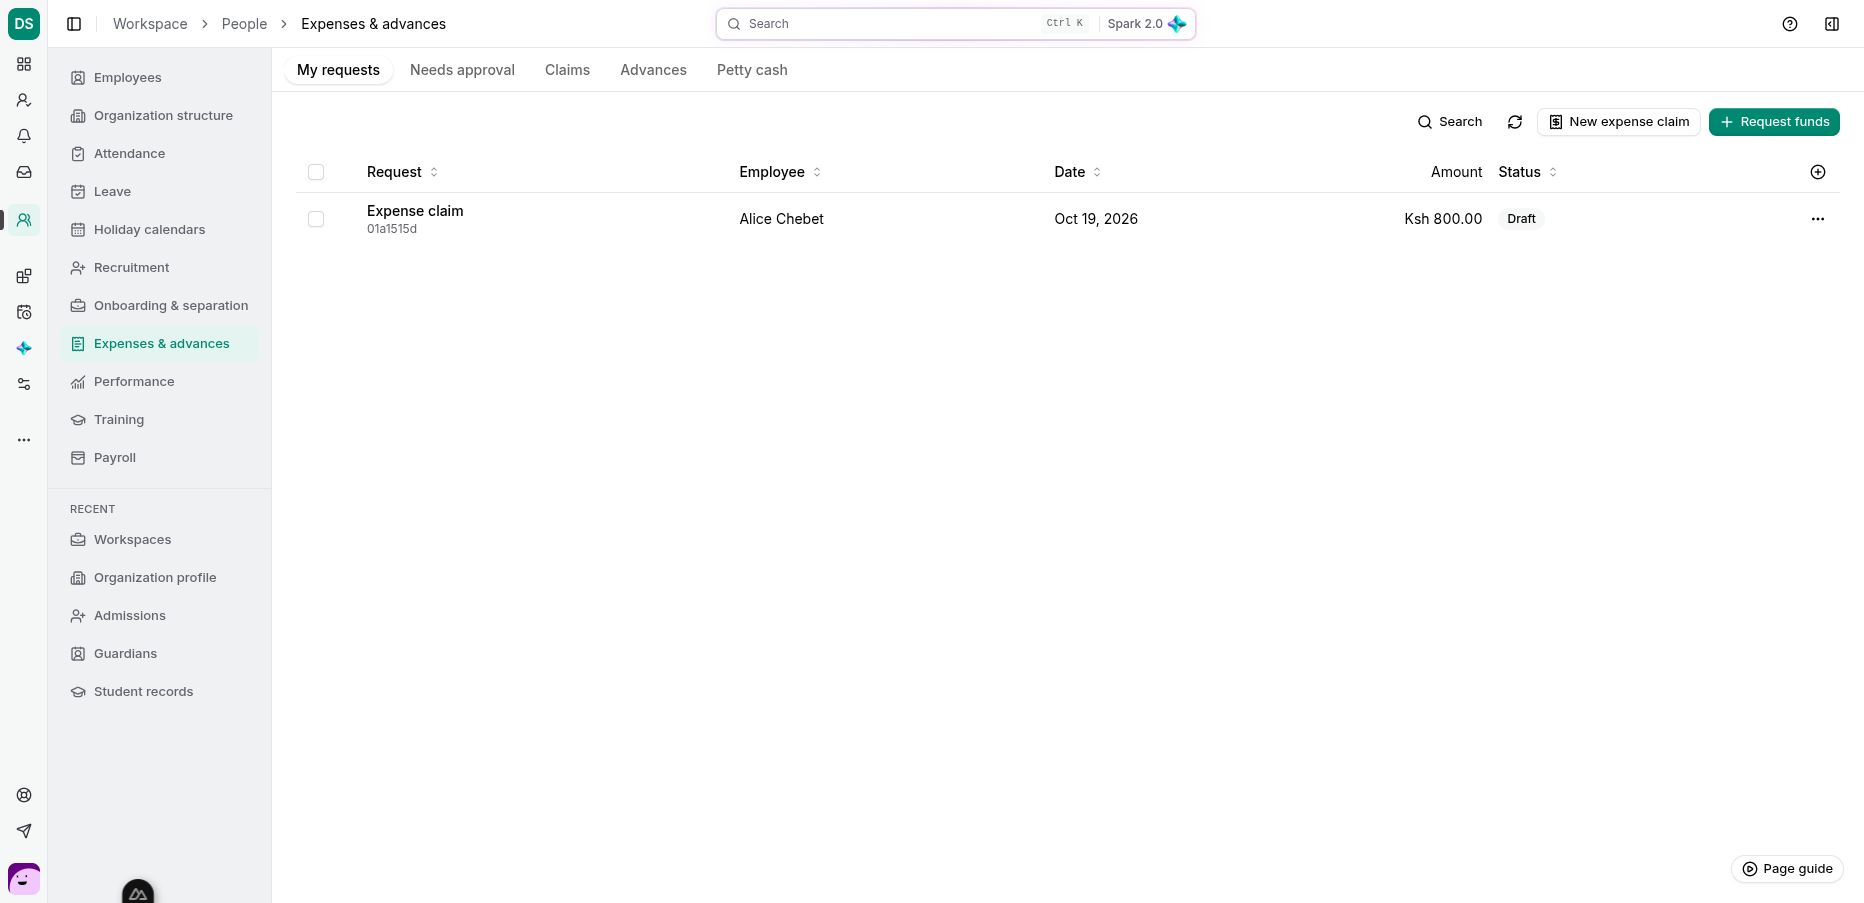Open the Spark sparkle icon in left rail

tap(24, 348)
